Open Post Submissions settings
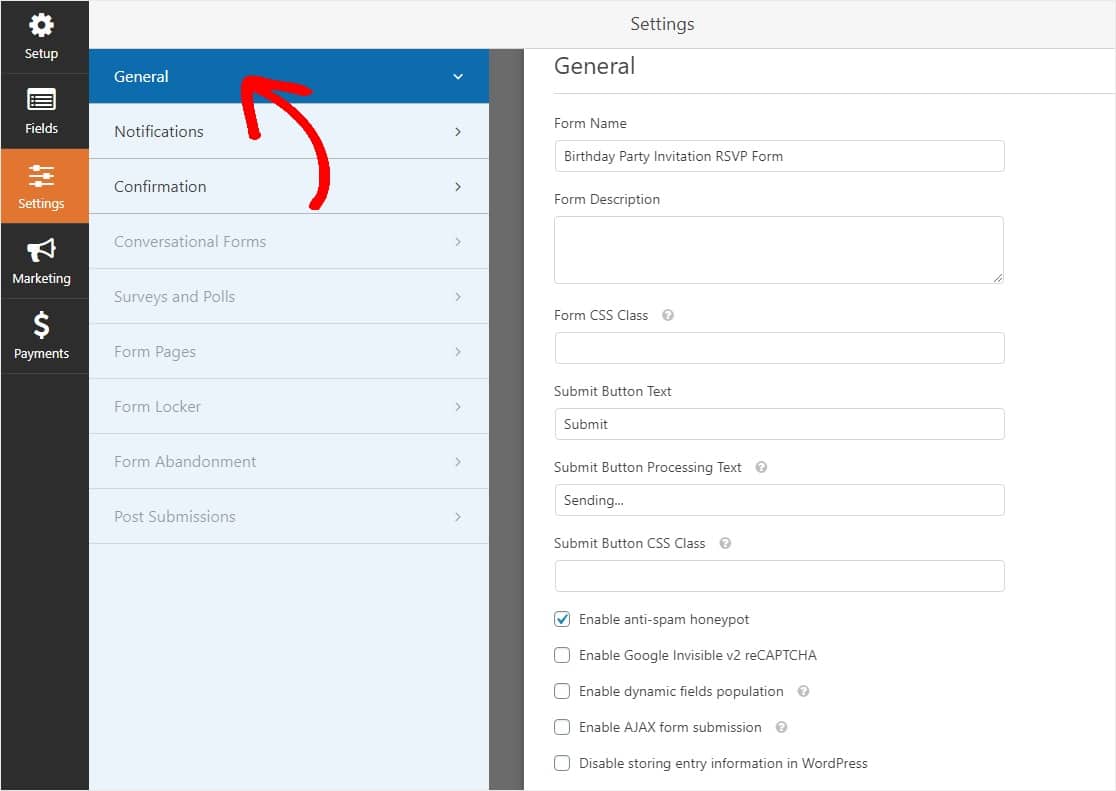The height and width of the screenshot is (791, 1116). click(175, 516)
